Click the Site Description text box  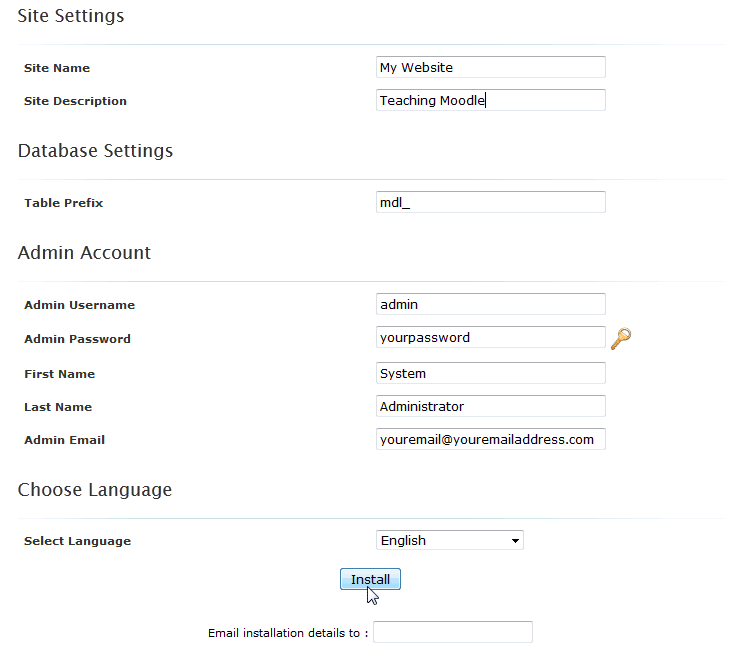490,100
